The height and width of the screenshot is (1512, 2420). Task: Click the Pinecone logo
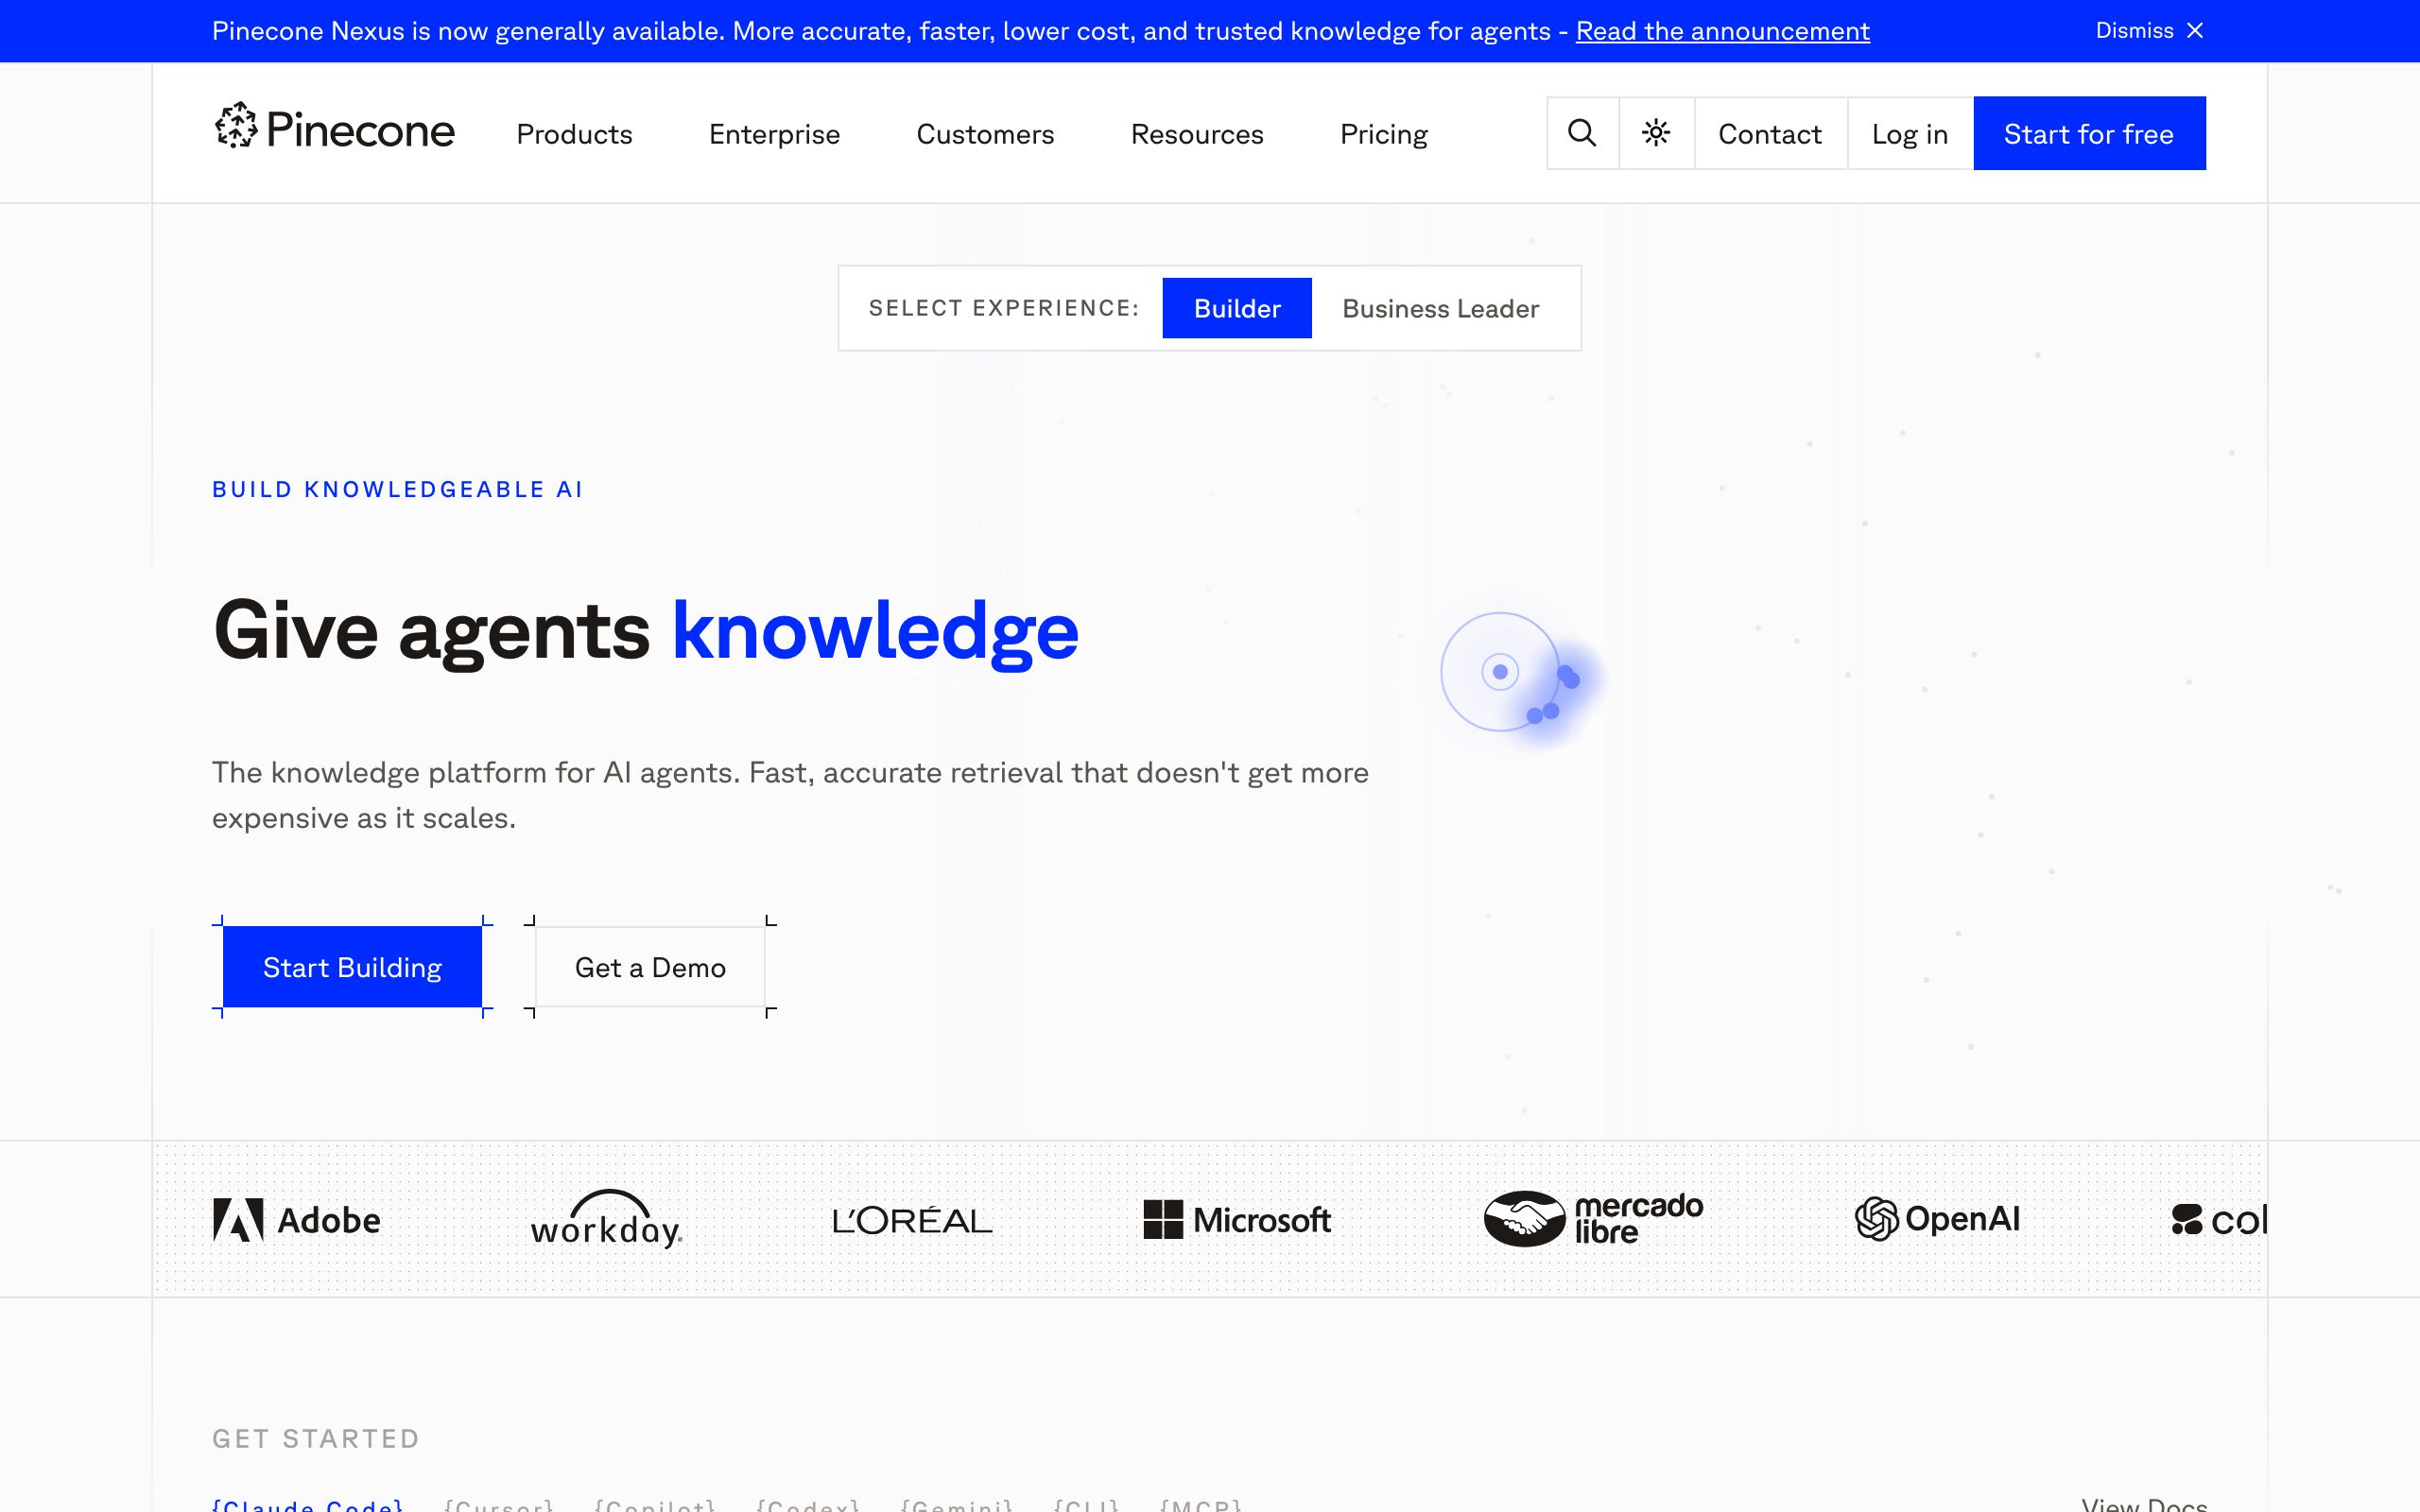[334, 128]
